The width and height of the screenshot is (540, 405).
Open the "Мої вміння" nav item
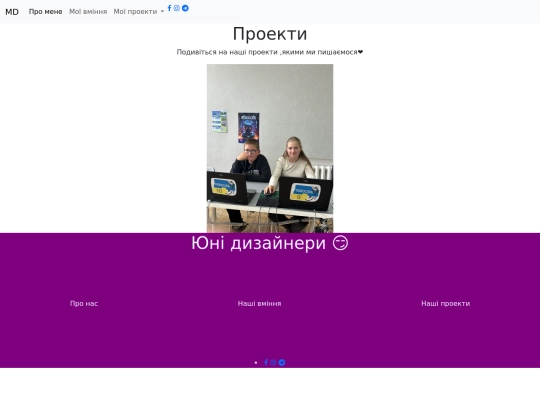[88, 12]
